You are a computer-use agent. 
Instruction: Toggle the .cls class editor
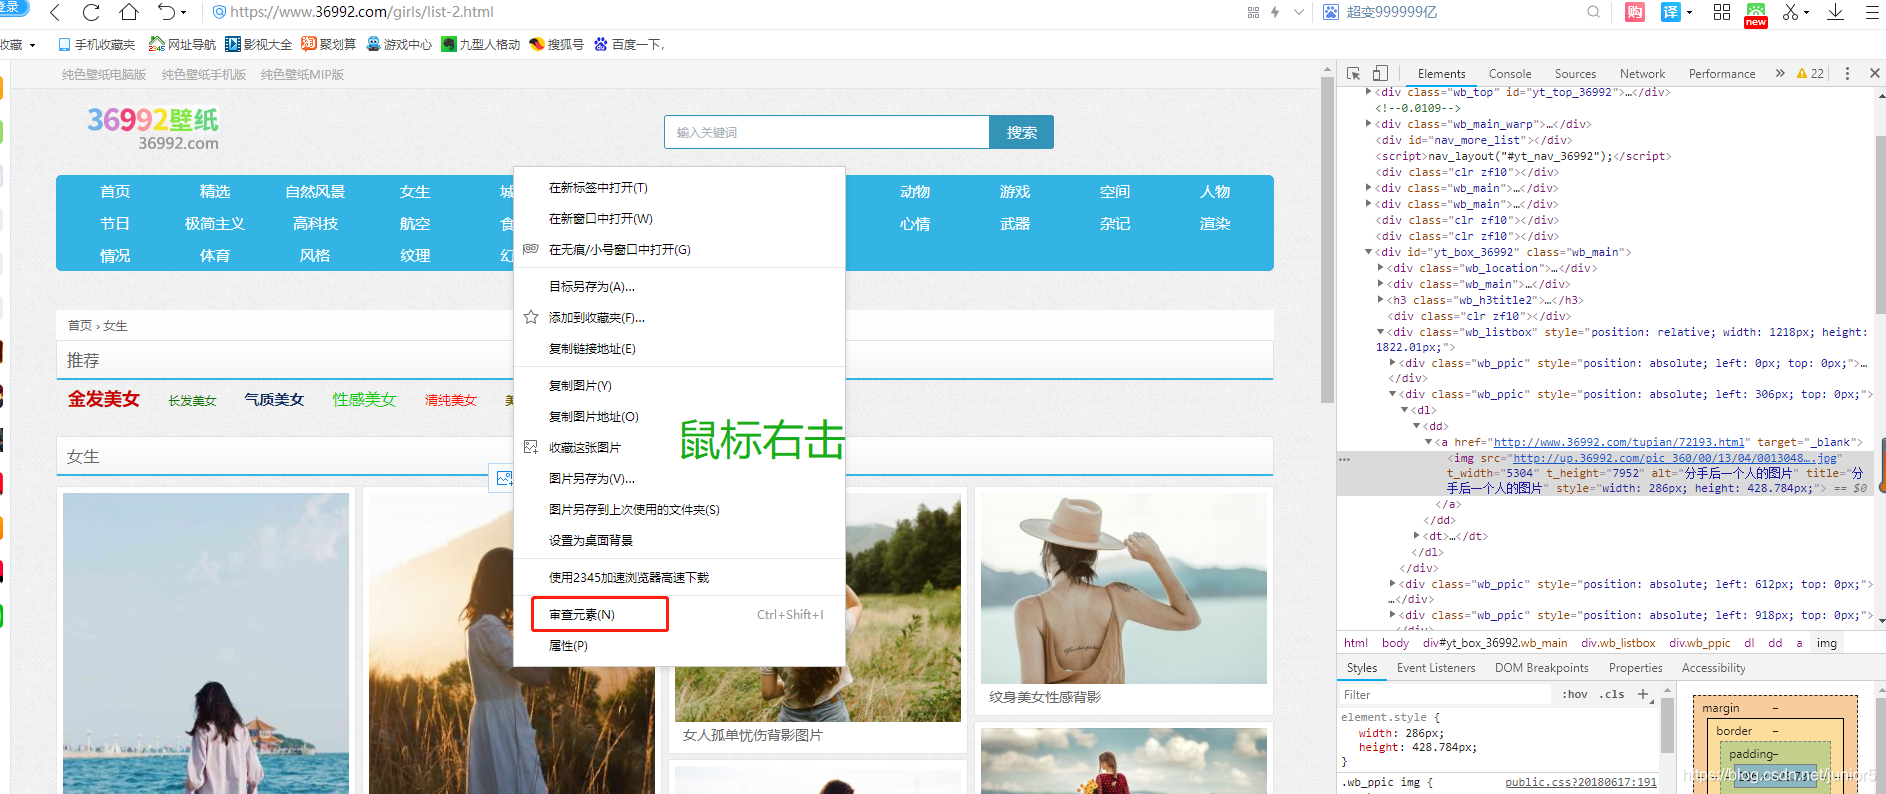[1611, 694]
